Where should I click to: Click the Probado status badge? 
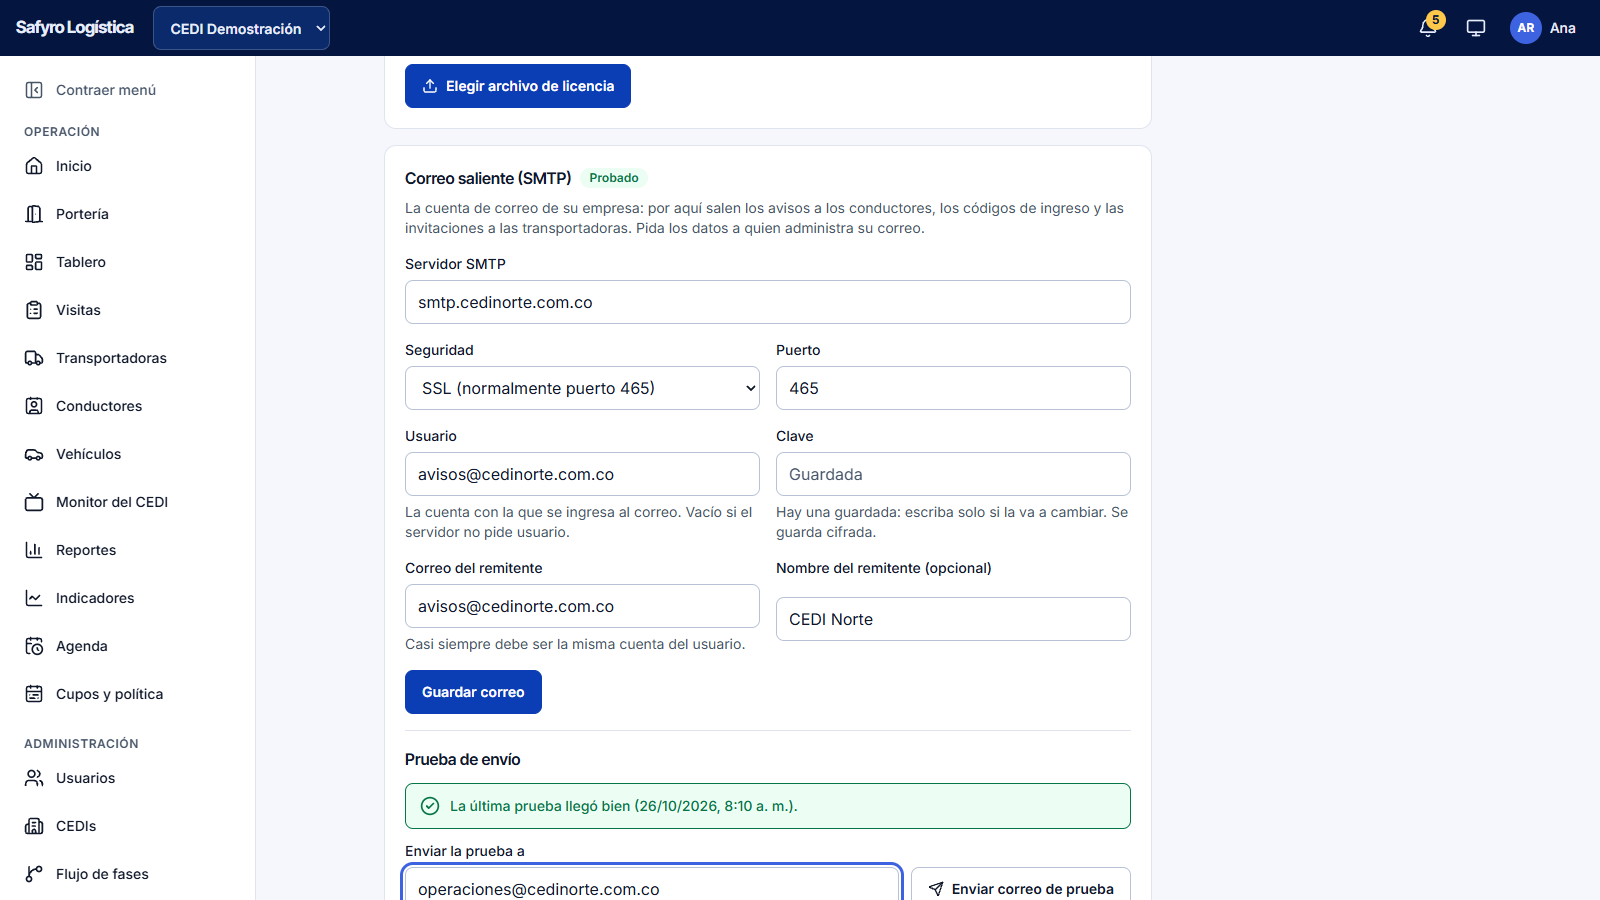[x=614, y=178]
